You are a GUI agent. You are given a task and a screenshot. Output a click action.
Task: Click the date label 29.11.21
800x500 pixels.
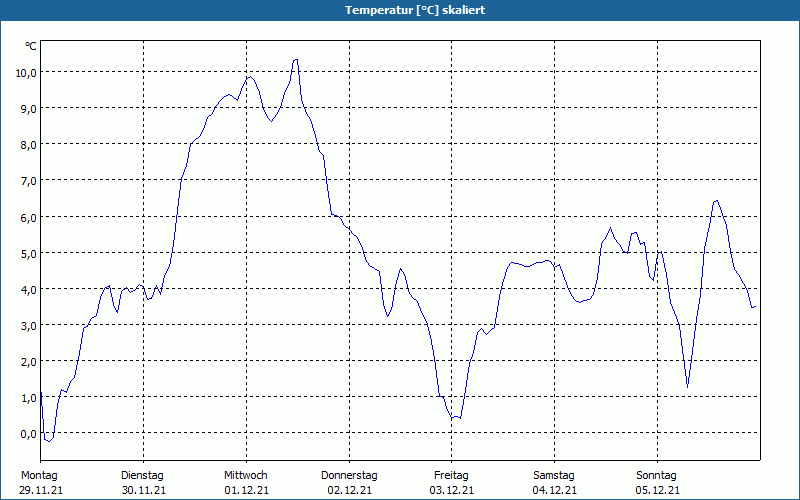pyautogui.click(x=40, y=490)
